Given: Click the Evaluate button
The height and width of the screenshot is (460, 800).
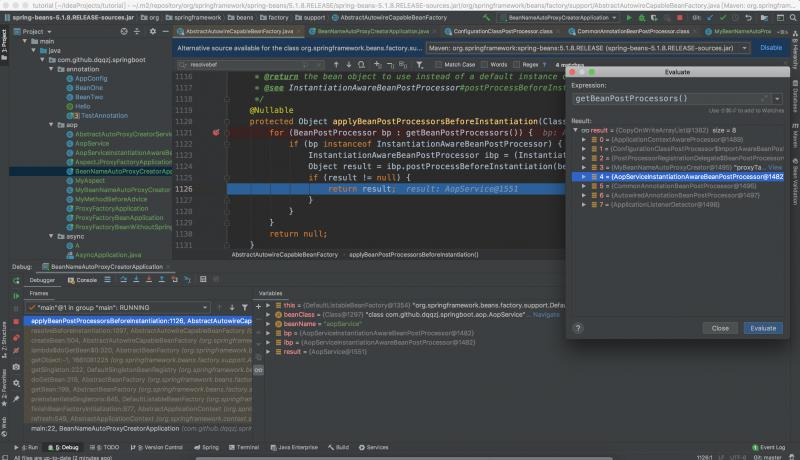Looking at the screenshot, I should (x=763, y=328).
